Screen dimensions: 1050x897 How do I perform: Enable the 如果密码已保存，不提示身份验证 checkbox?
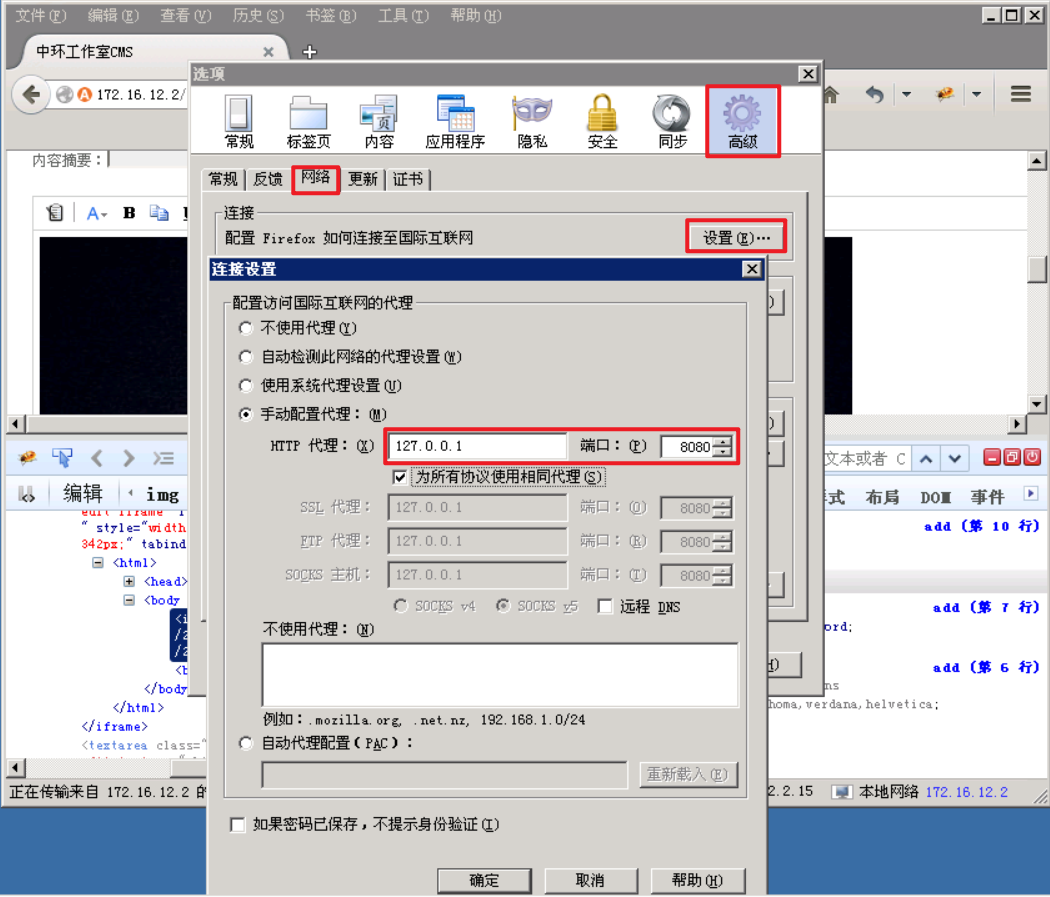coord(237,824)
